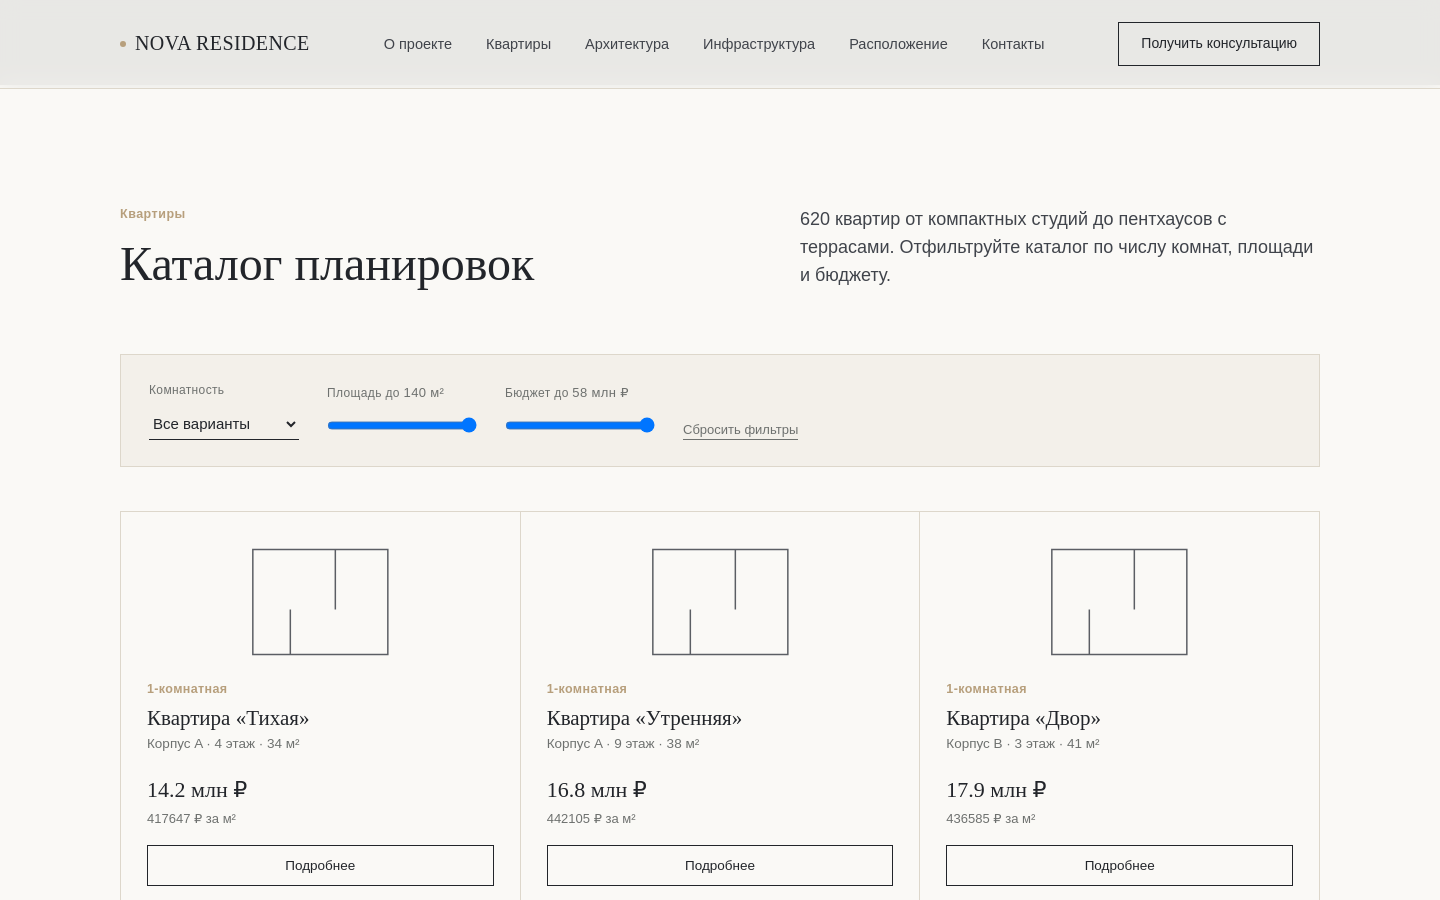Click «Сбросить фильтры» link

pos(740,430)
